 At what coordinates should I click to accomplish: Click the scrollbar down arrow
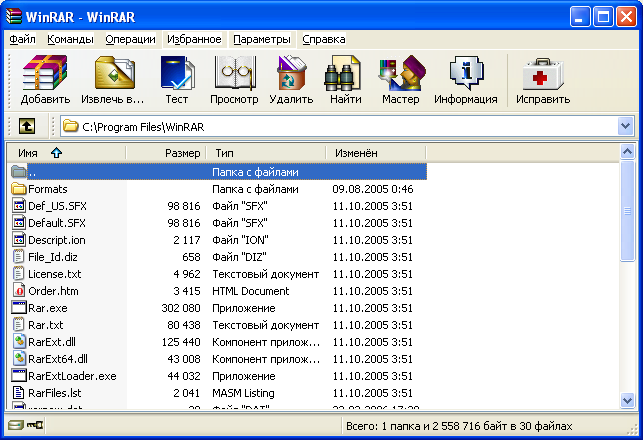[x=627, y=400]
